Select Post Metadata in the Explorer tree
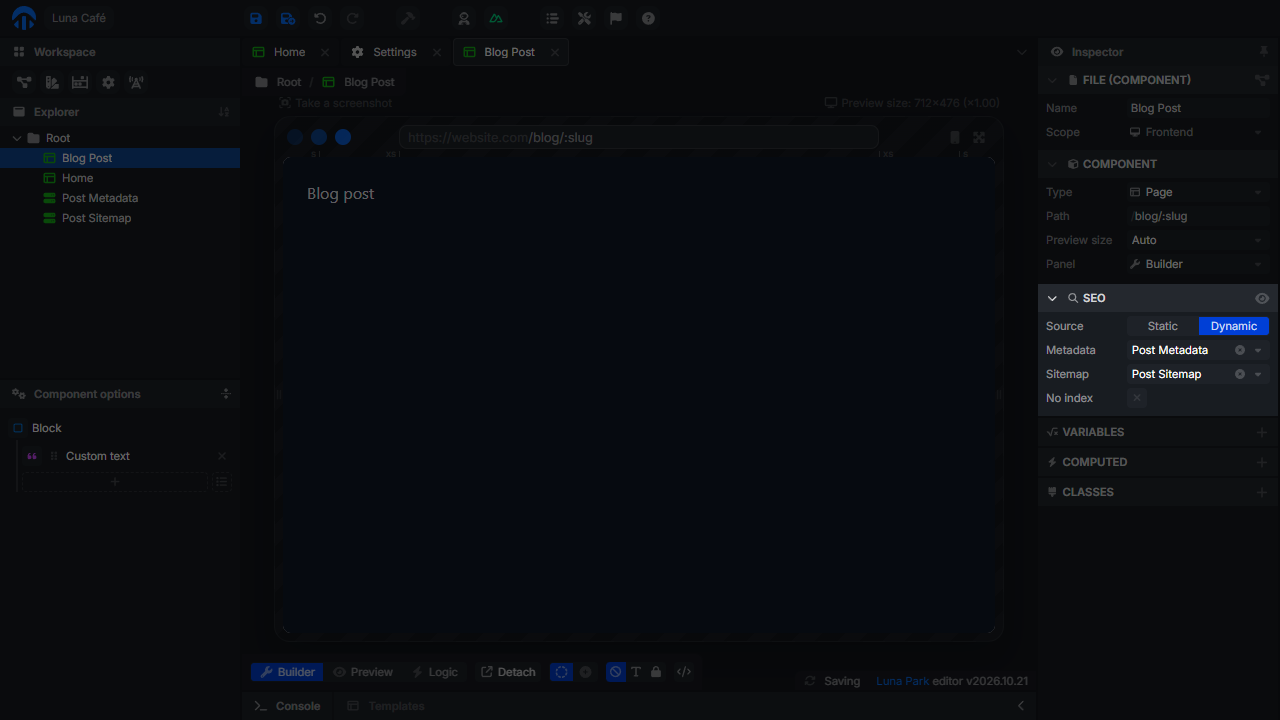1280x720 pixels. pos(120,198)
